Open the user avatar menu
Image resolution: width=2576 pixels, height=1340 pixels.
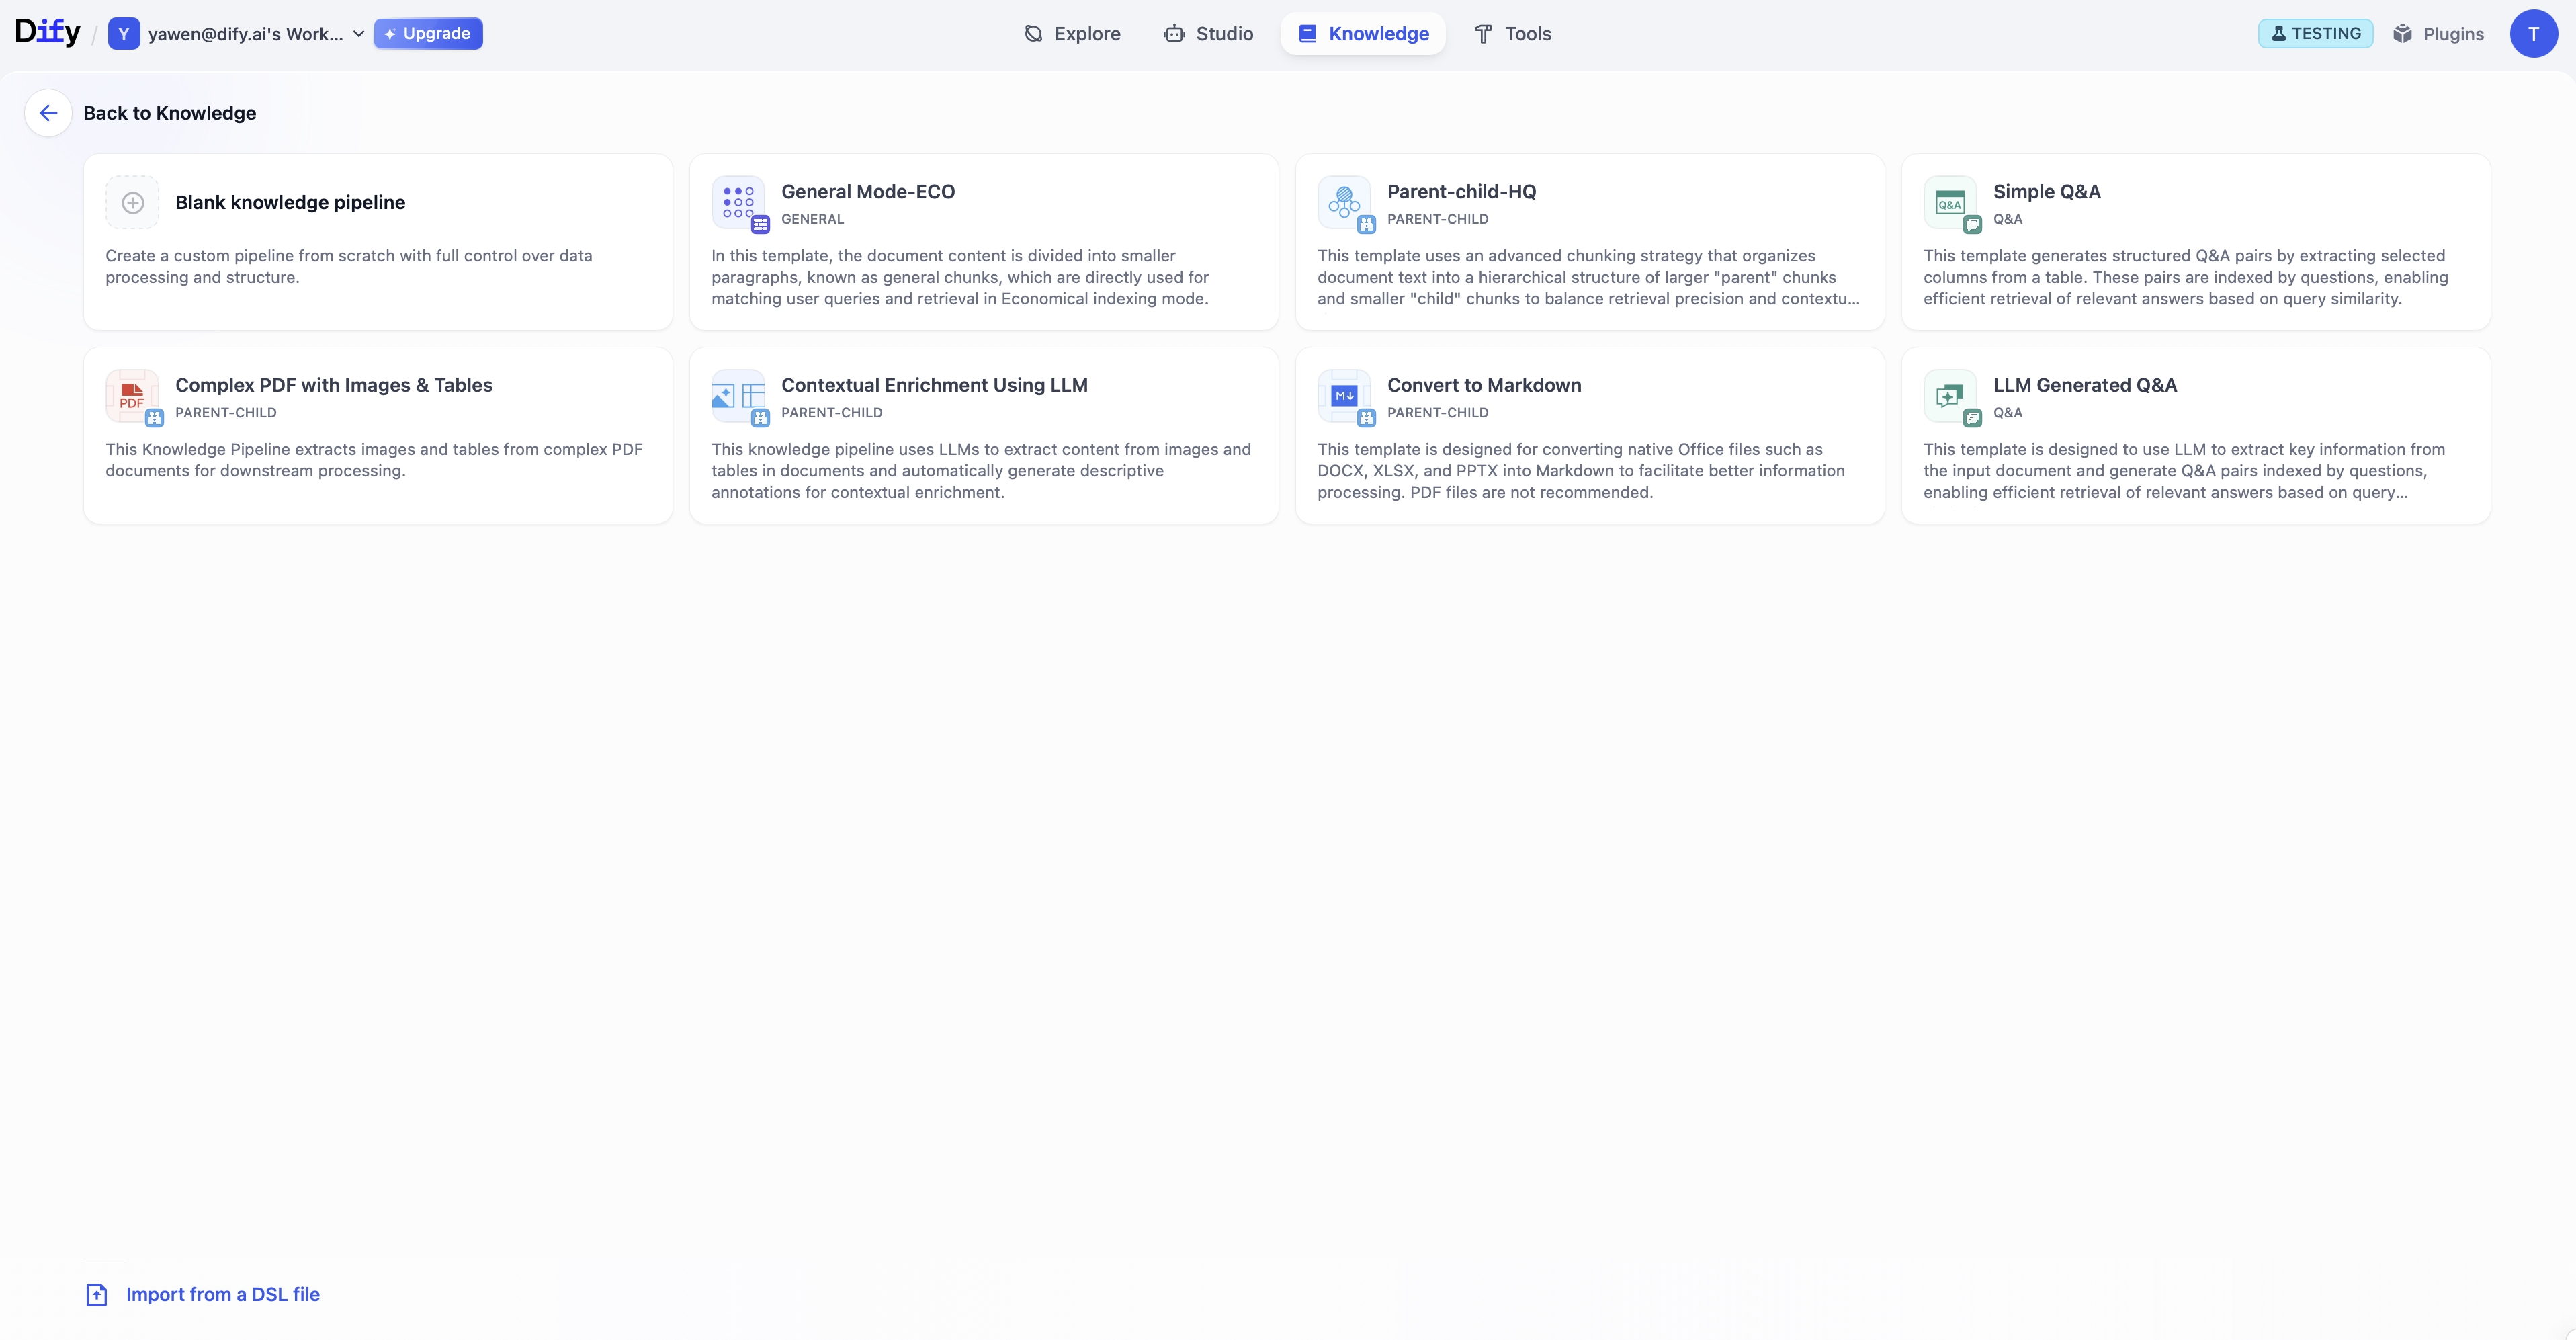click(x=2533, y=34)
